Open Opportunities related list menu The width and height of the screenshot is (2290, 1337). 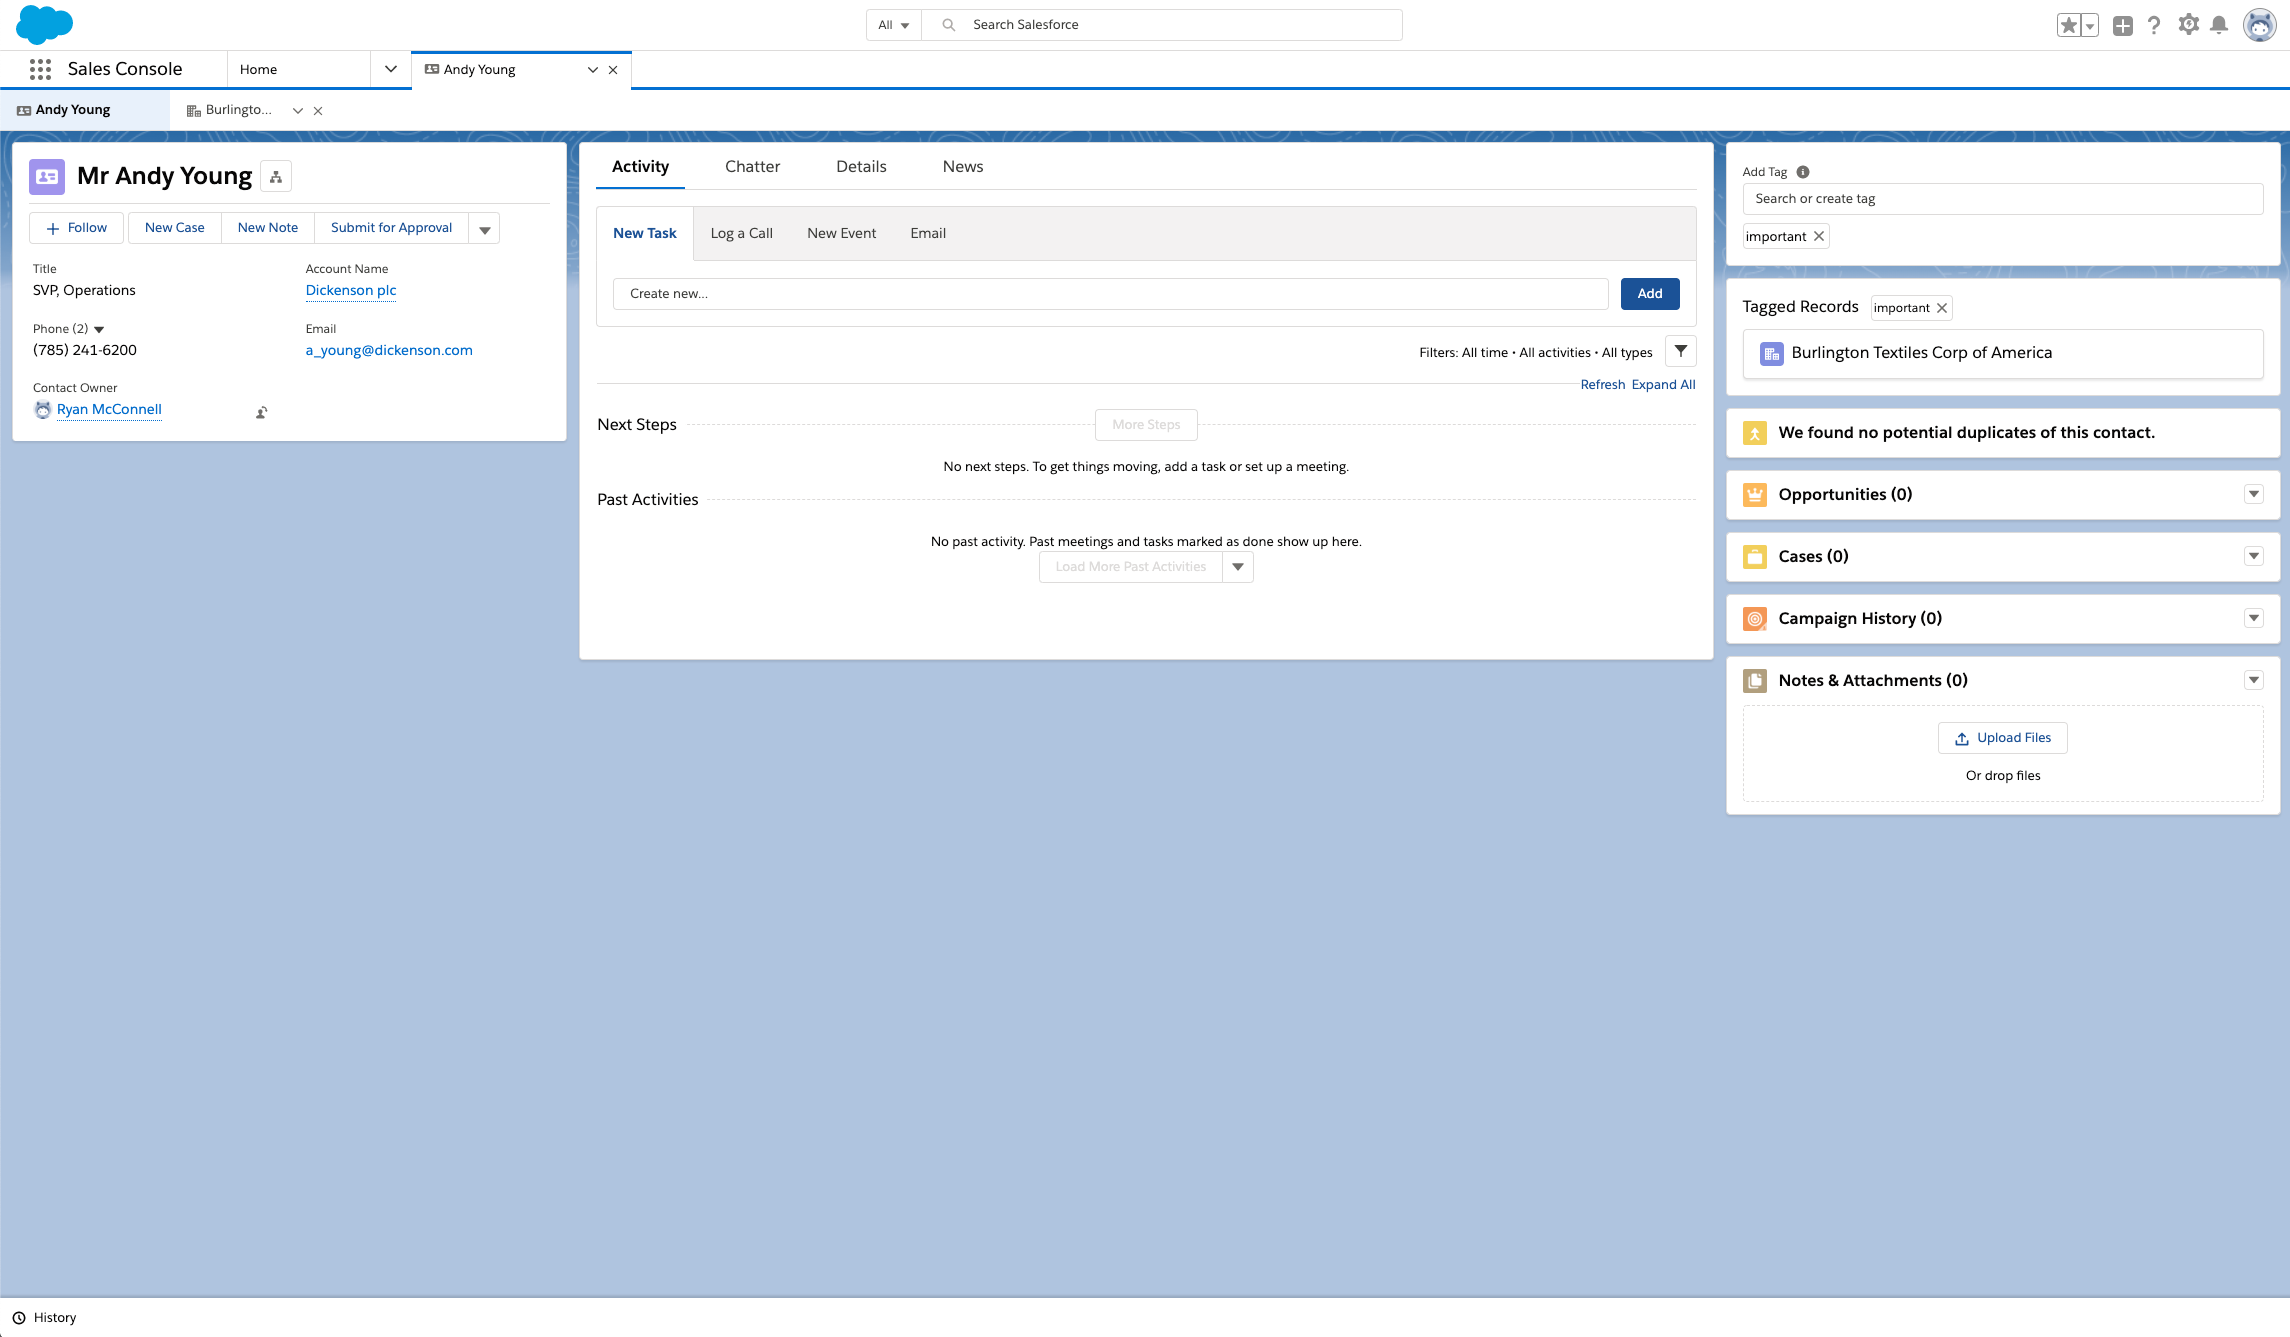coord(2254,494)
